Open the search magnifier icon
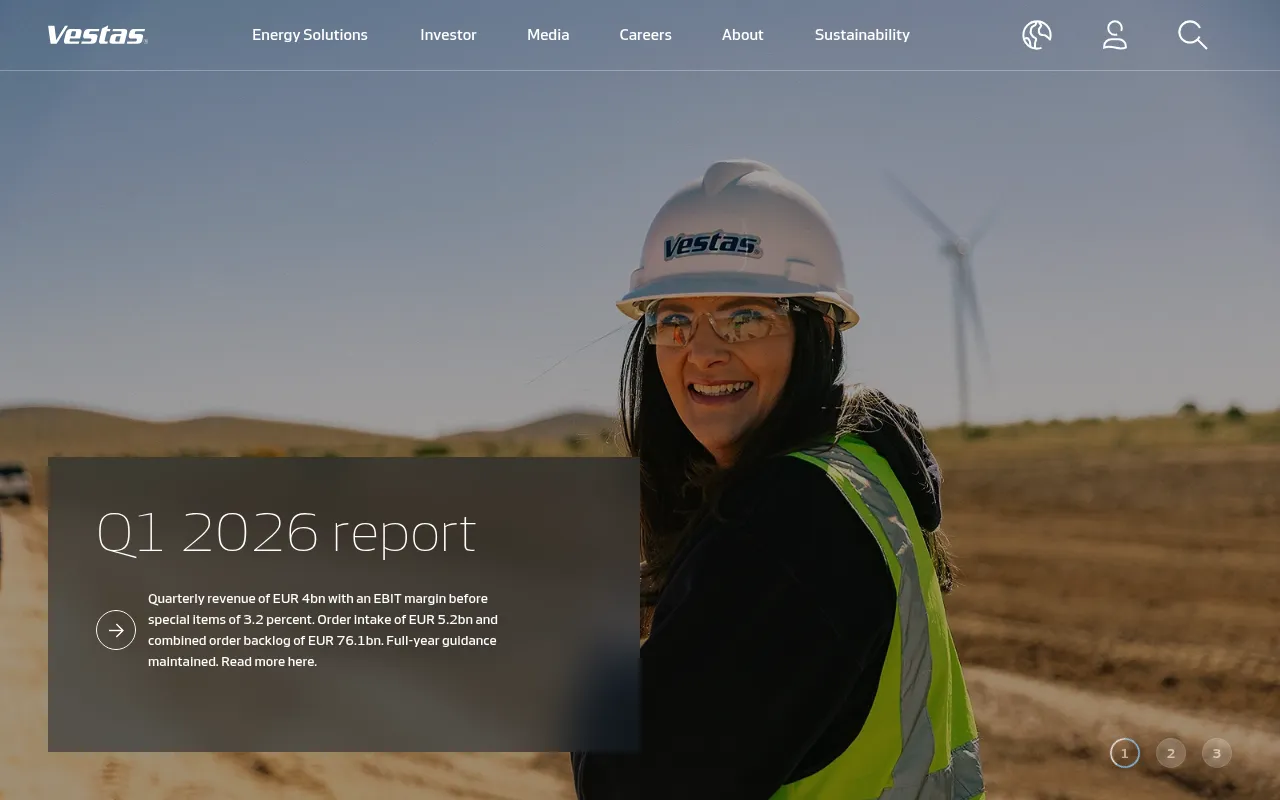The width and height of the screenshot is (1280, 800). [1192, 35]
